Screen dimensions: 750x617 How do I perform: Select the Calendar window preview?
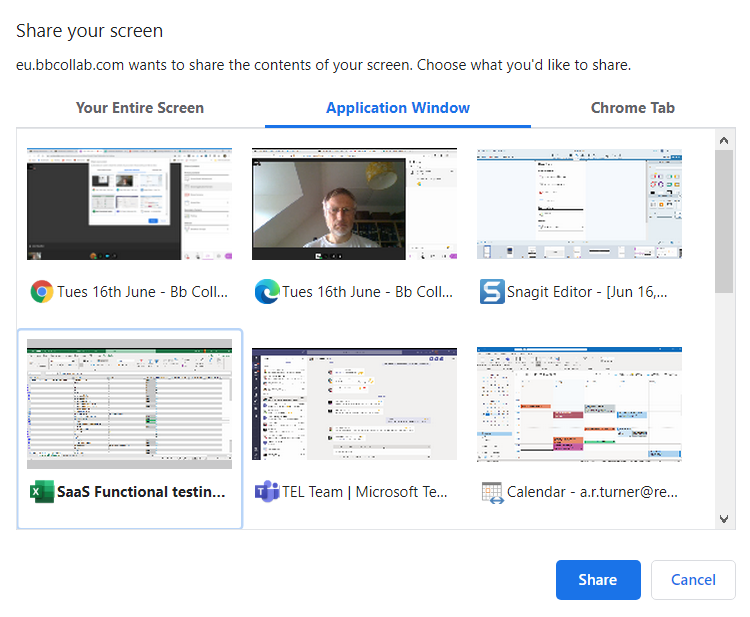point(579,404)
